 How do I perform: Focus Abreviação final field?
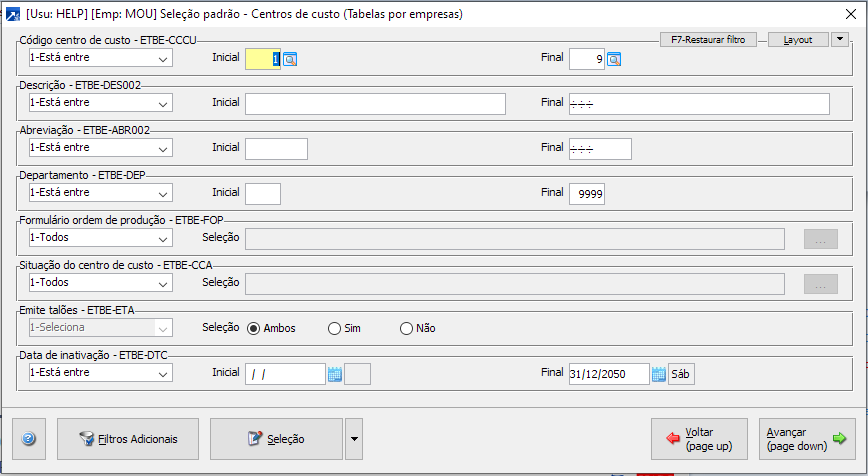coord(600,149)
